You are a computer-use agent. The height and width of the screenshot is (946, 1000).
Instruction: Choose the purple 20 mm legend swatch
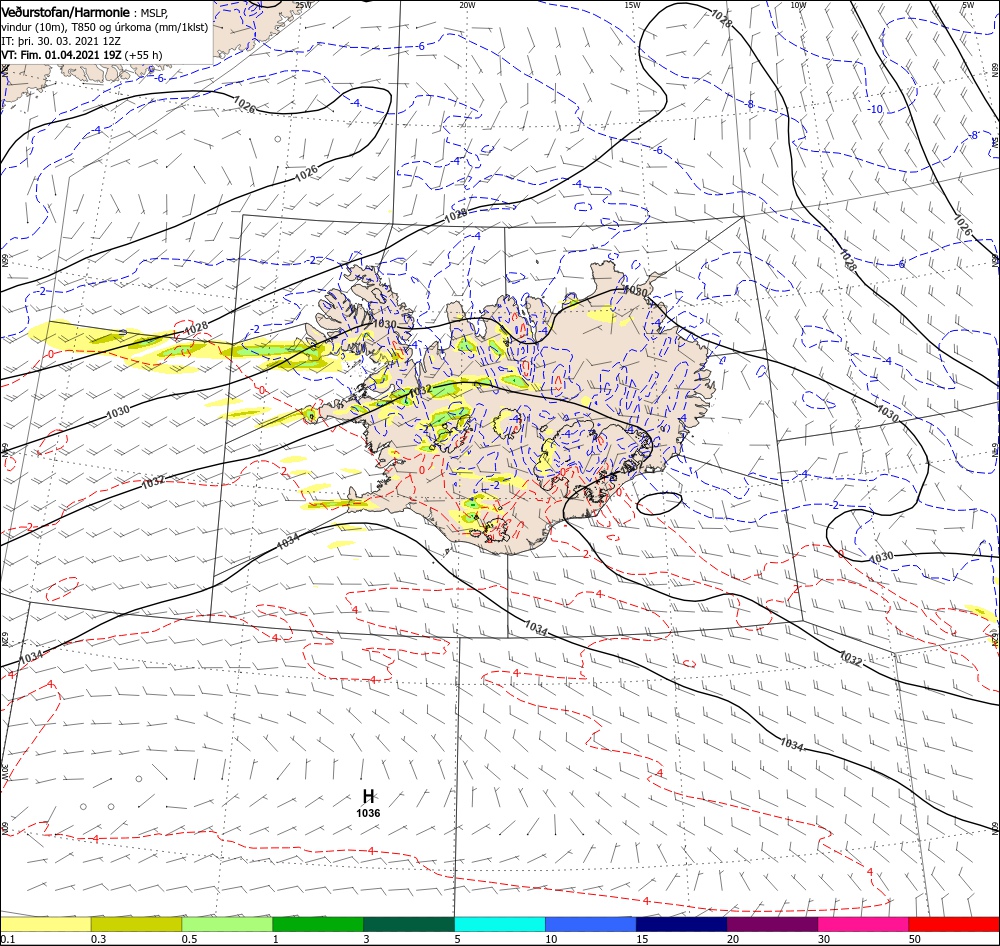[x=772, y=924]
